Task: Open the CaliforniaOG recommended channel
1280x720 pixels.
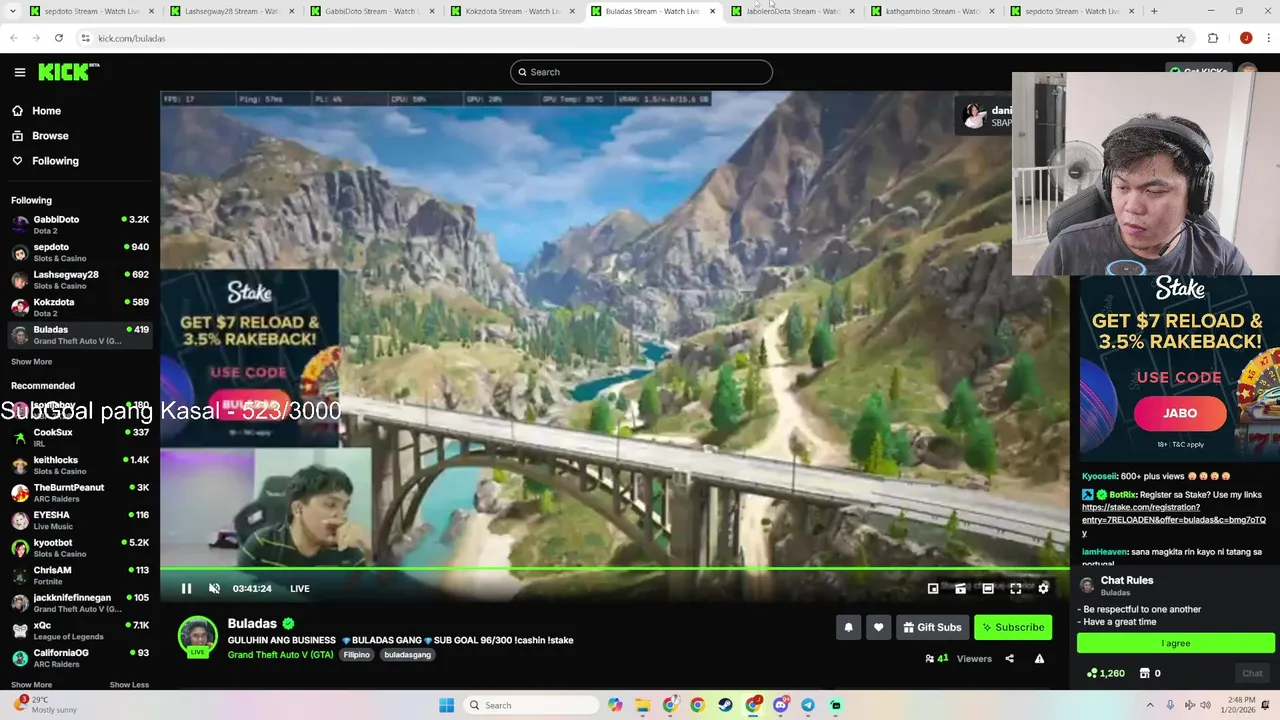Action: point(80,658)
